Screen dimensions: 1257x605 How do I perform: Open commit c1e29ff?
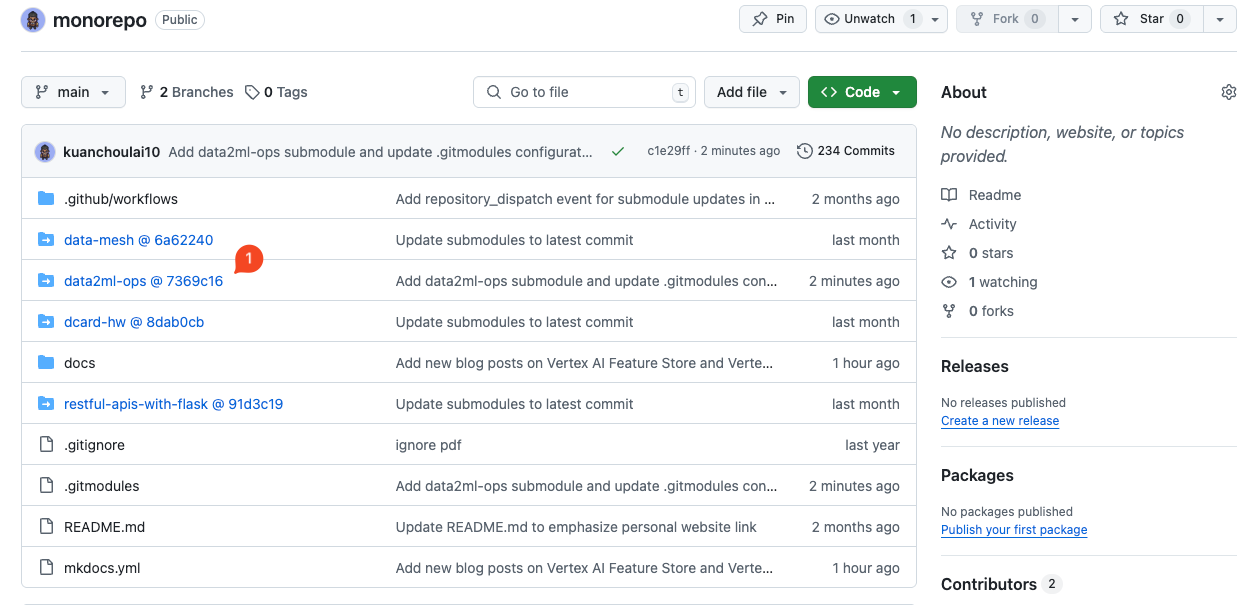(668, 151)
